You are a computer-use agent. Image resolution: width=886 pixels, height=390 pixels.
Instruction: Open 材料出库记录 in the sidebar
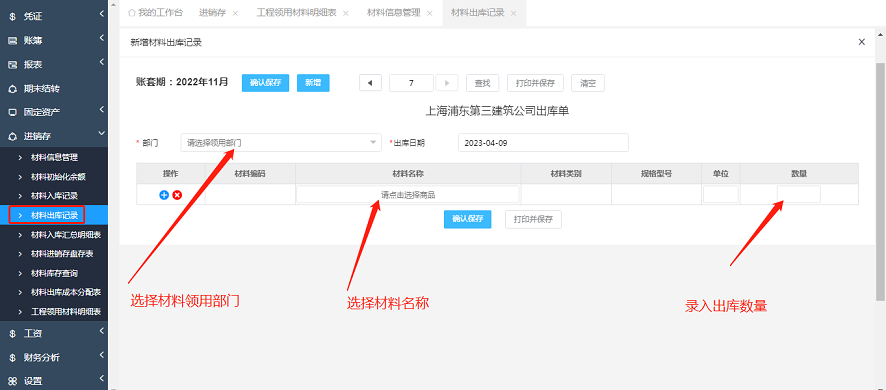(x=54, y=215)
